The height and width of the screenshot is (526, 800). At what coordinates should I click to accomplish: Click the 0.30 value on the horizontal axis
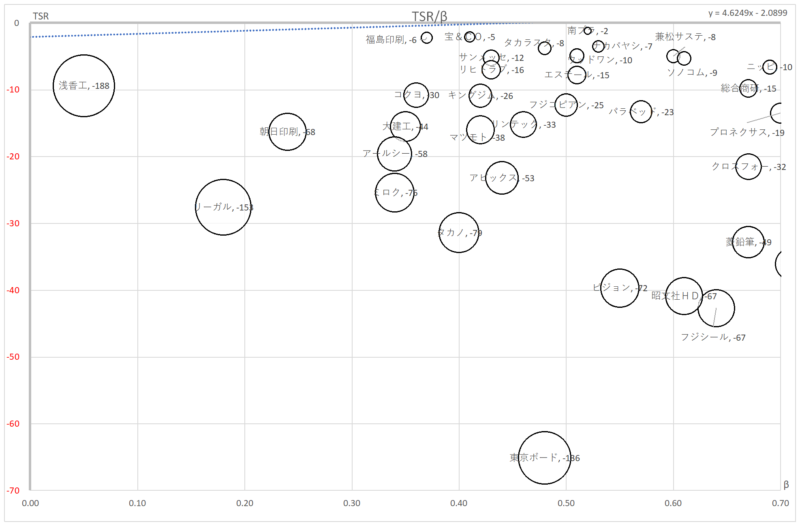[x=352, y=503]
